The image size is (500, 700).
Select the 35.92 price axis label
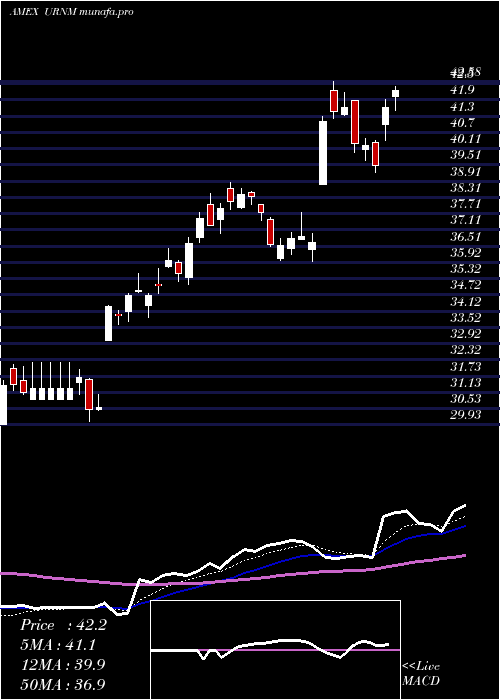(465, 253)
